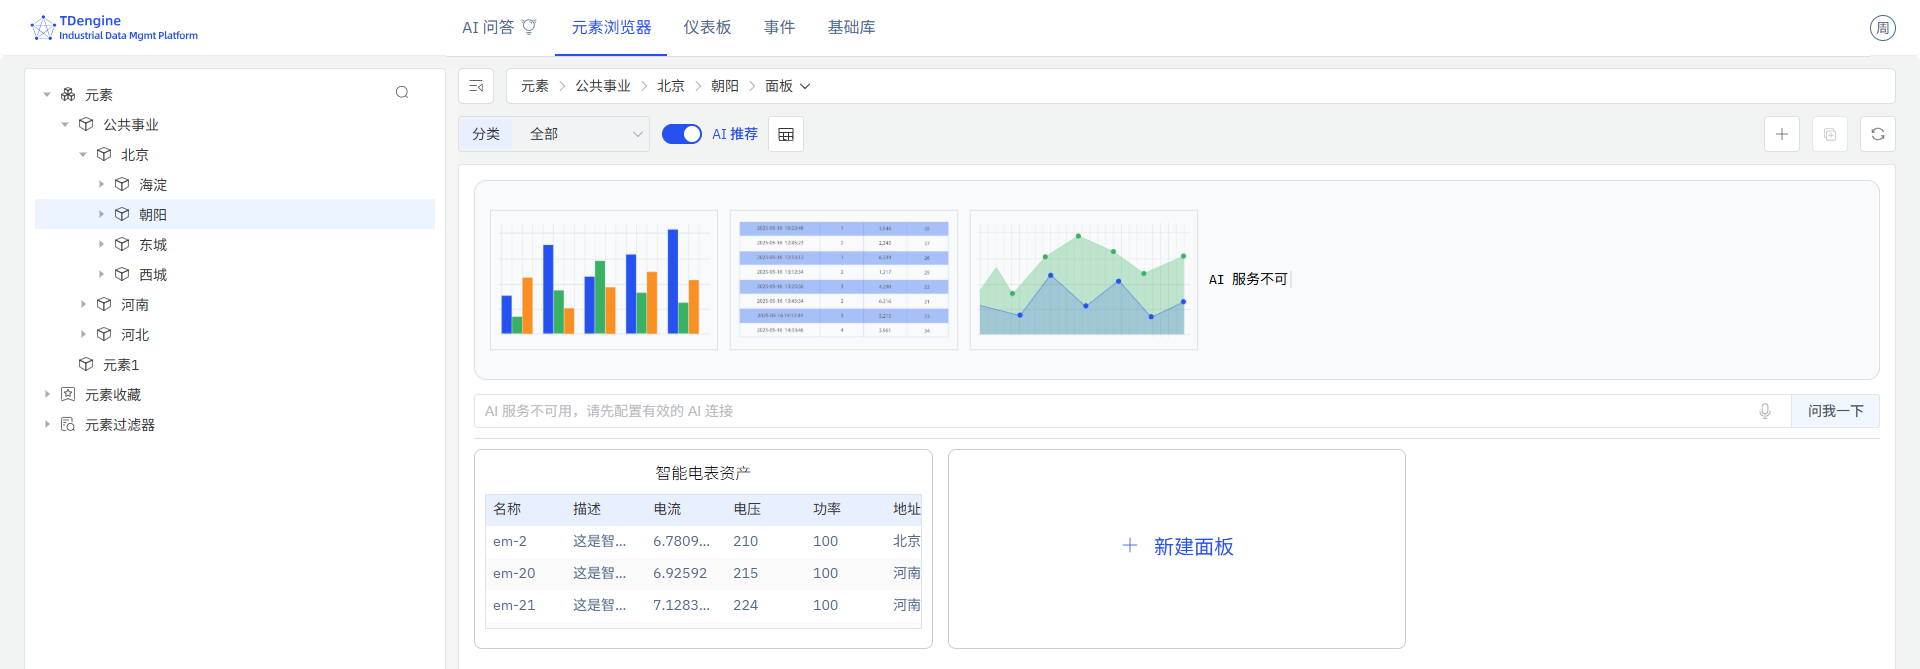Click the cube icon beside 元素1
This screenshot has height=669, width=1920.
[x=86, y=364]
